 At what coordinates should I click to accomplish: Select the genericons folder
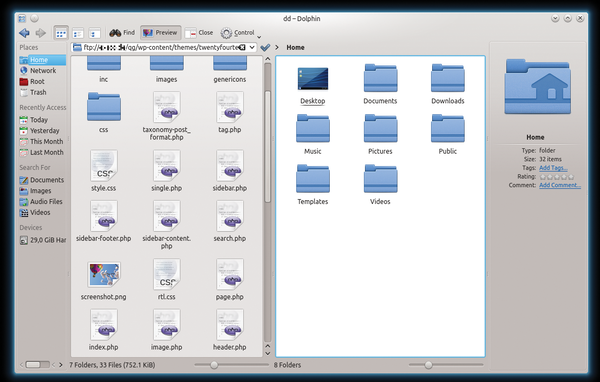[230, 69]
